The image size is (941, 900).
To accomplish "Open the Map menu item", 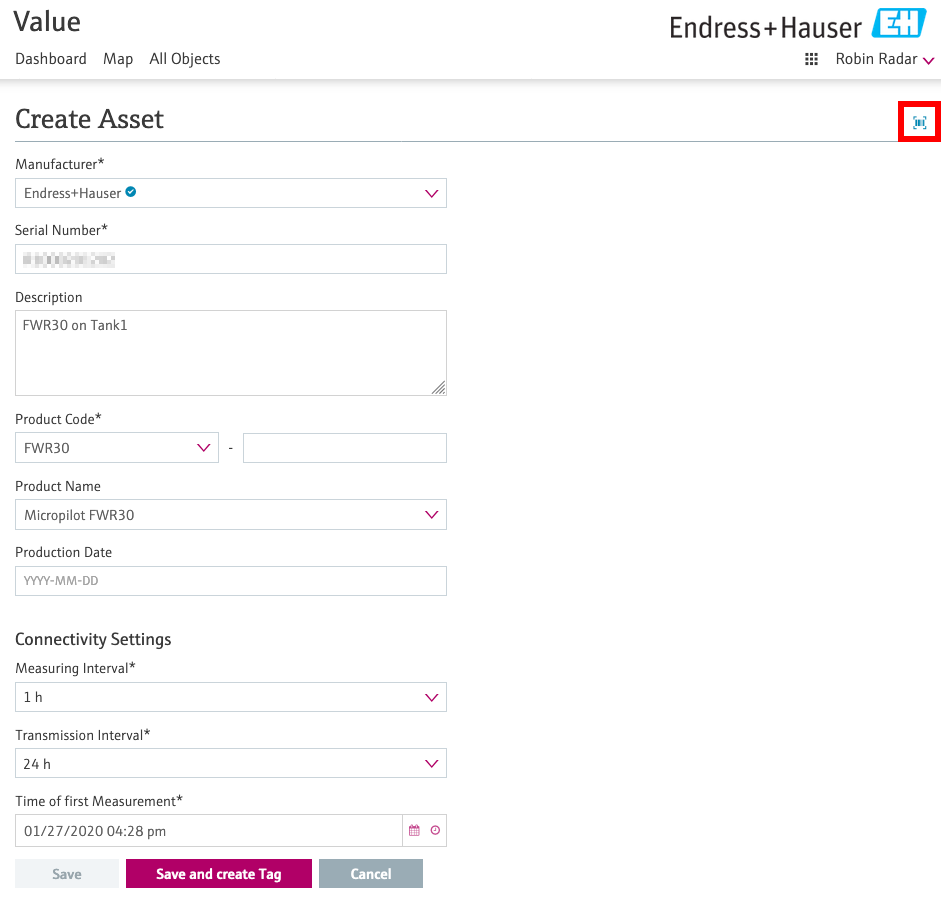I will [118, 59].
